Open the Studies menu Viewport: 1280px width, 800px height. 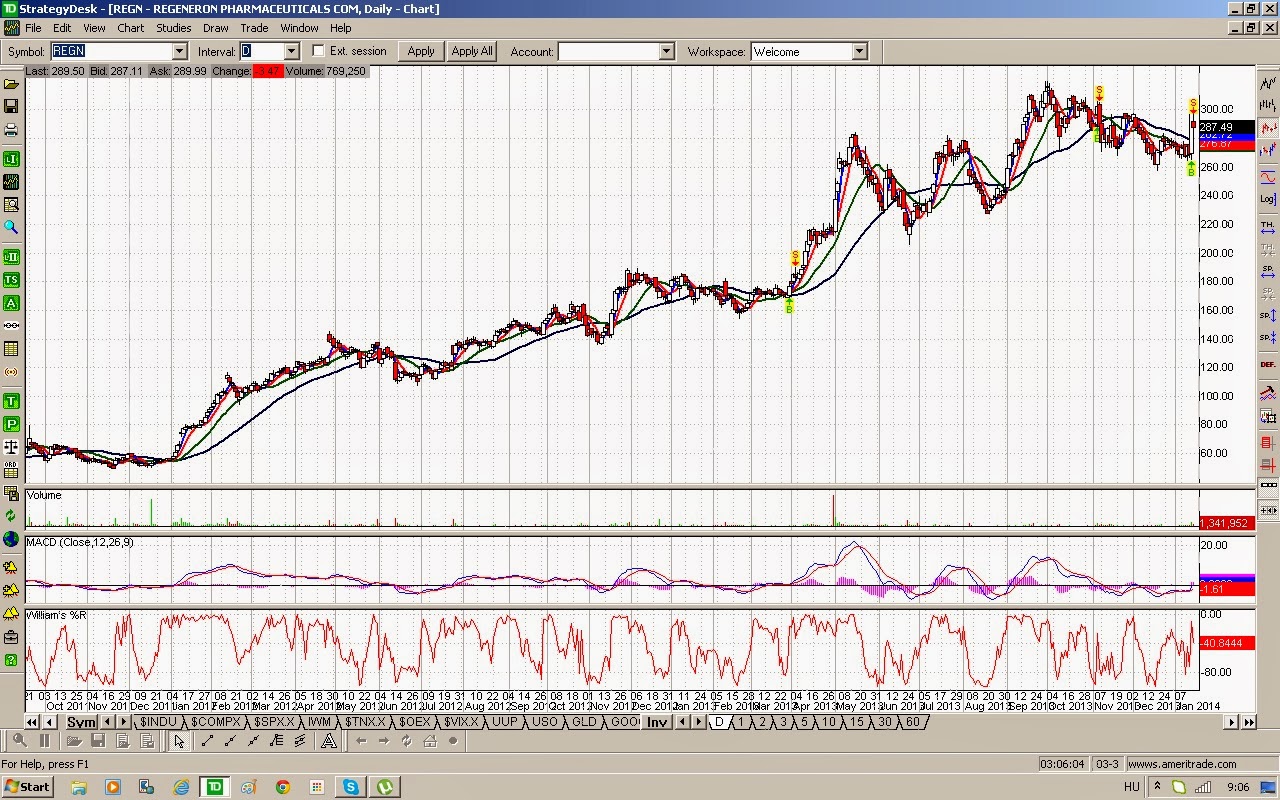click(174, 28)
